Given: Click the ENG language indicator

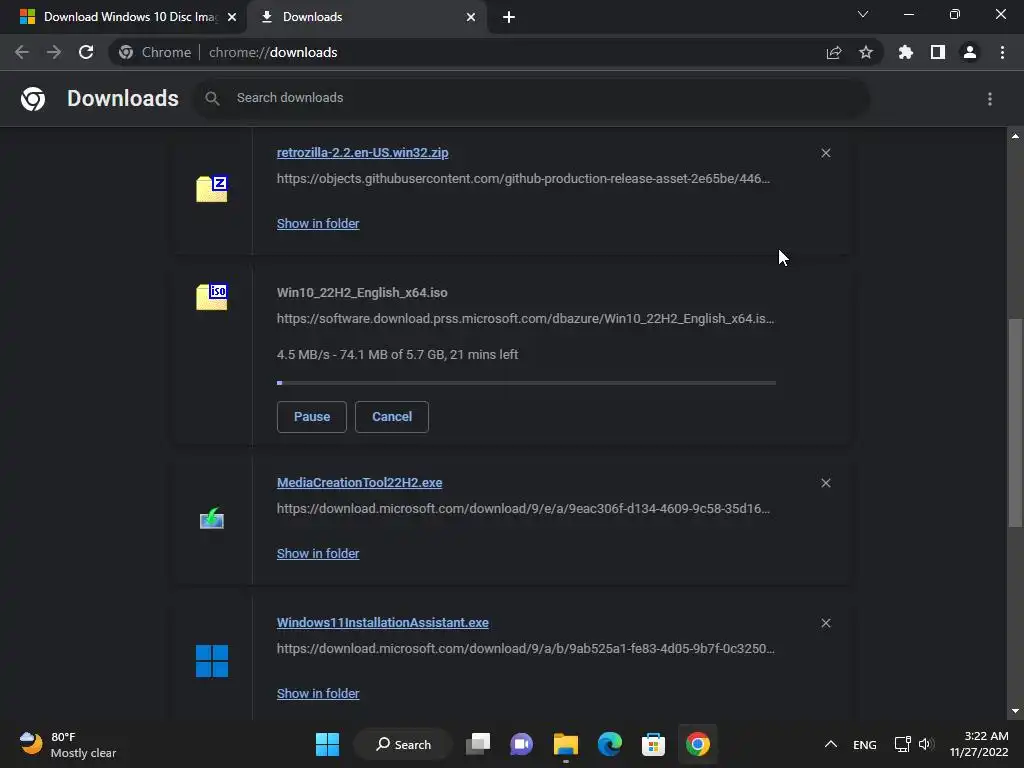Looking at the screenshot, I should pos(865,744).
